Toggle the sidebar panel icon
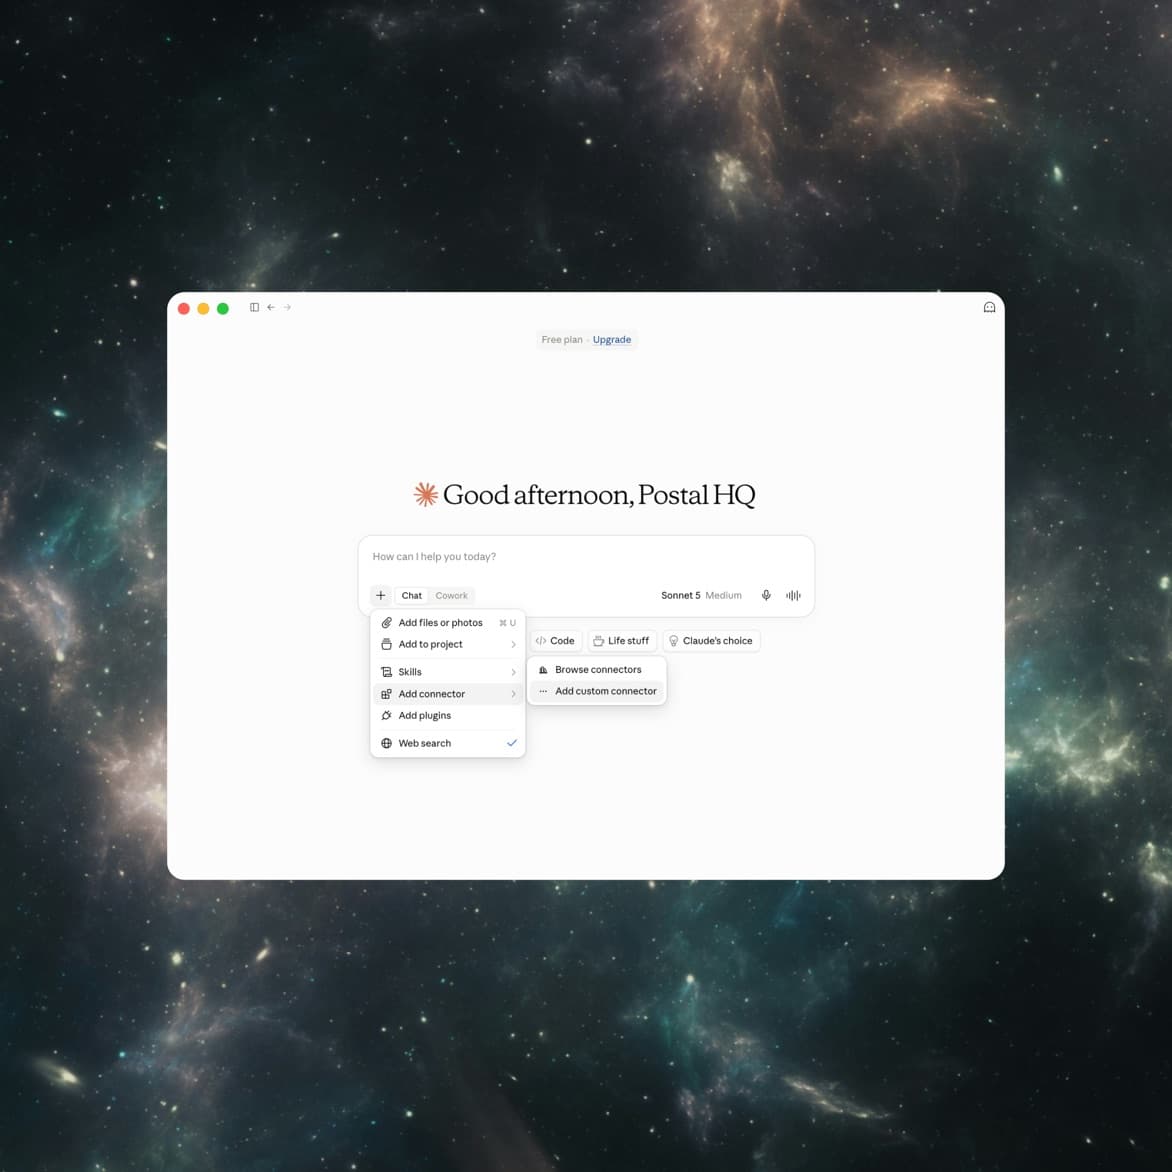1172x1172 pixels. 254,307
